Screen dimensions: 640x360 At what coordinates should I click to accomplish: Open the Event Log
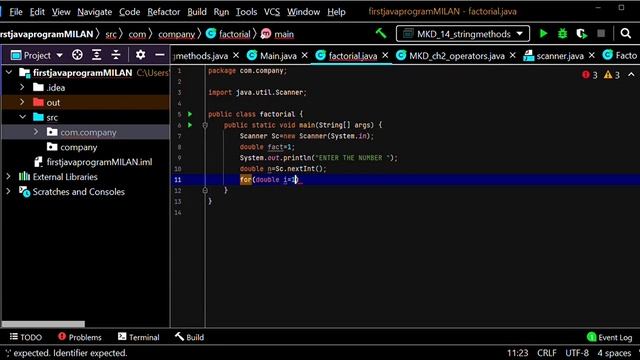click(609, 337)
